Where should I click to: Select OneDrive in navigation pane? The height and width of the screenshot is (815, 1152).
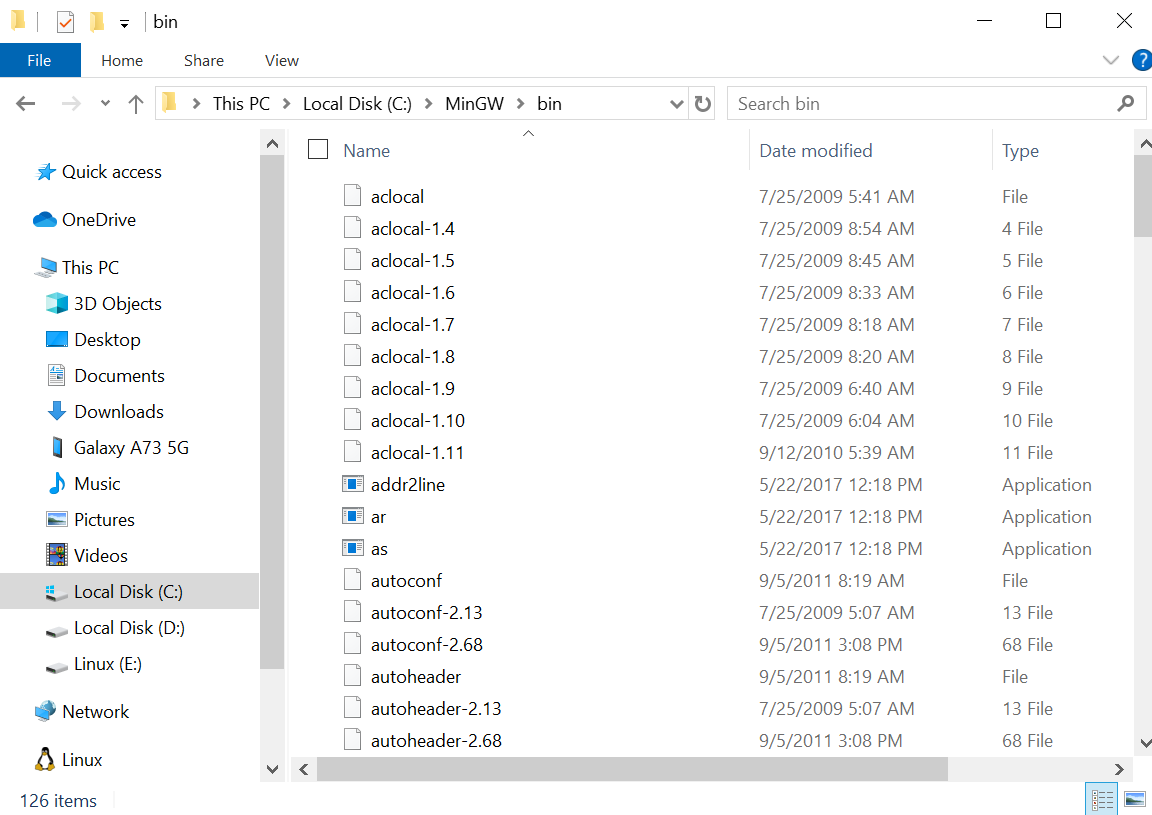click(98, 220)
